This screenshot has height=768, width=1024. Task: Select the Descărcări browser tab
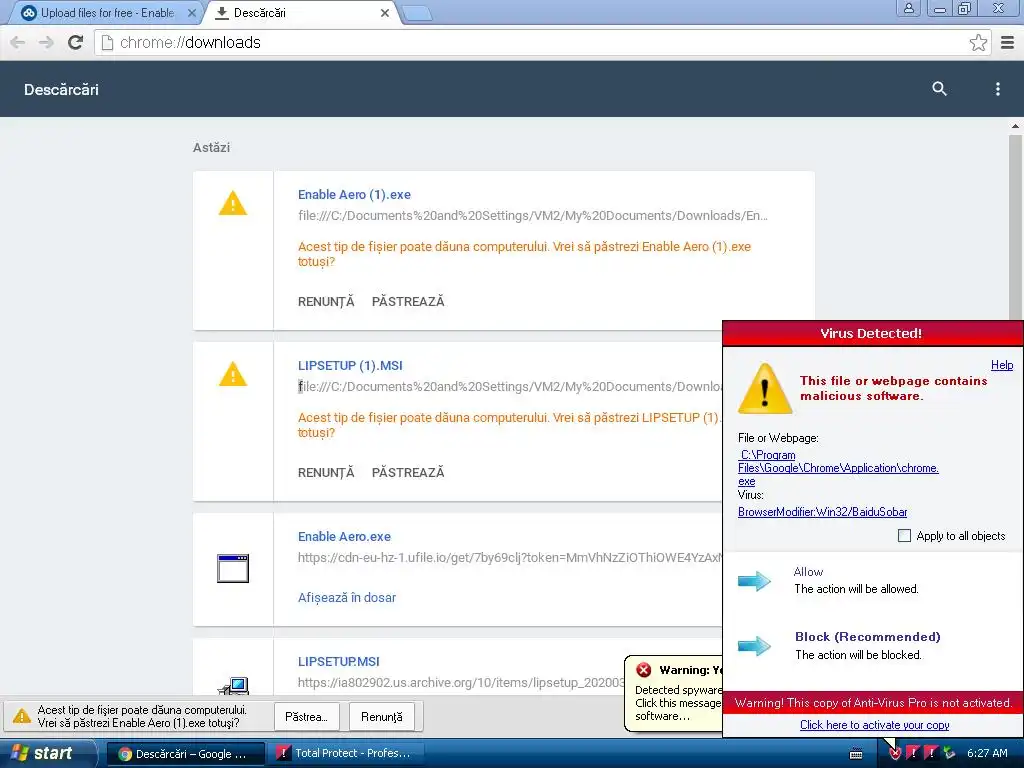(x=301, y=13)
